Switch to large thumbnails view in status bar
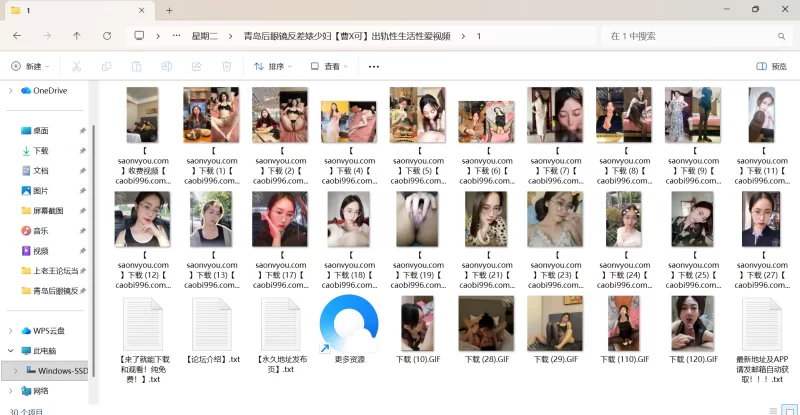This screenshot has height=415, width=800. click(787, 410)
